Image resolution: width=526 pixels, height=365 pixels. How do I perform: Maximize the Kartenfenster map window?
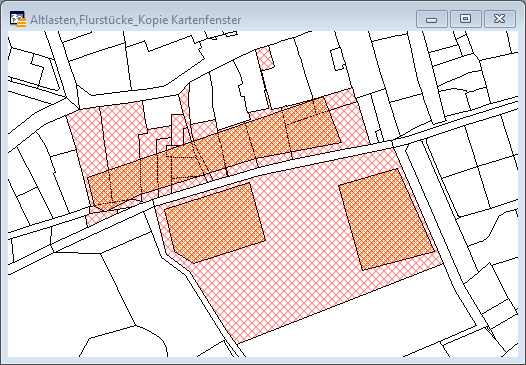[465, 19]
